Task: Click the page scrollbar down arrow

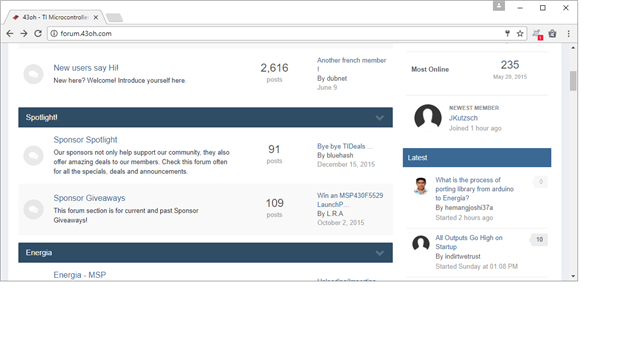Action: point(573,276)
